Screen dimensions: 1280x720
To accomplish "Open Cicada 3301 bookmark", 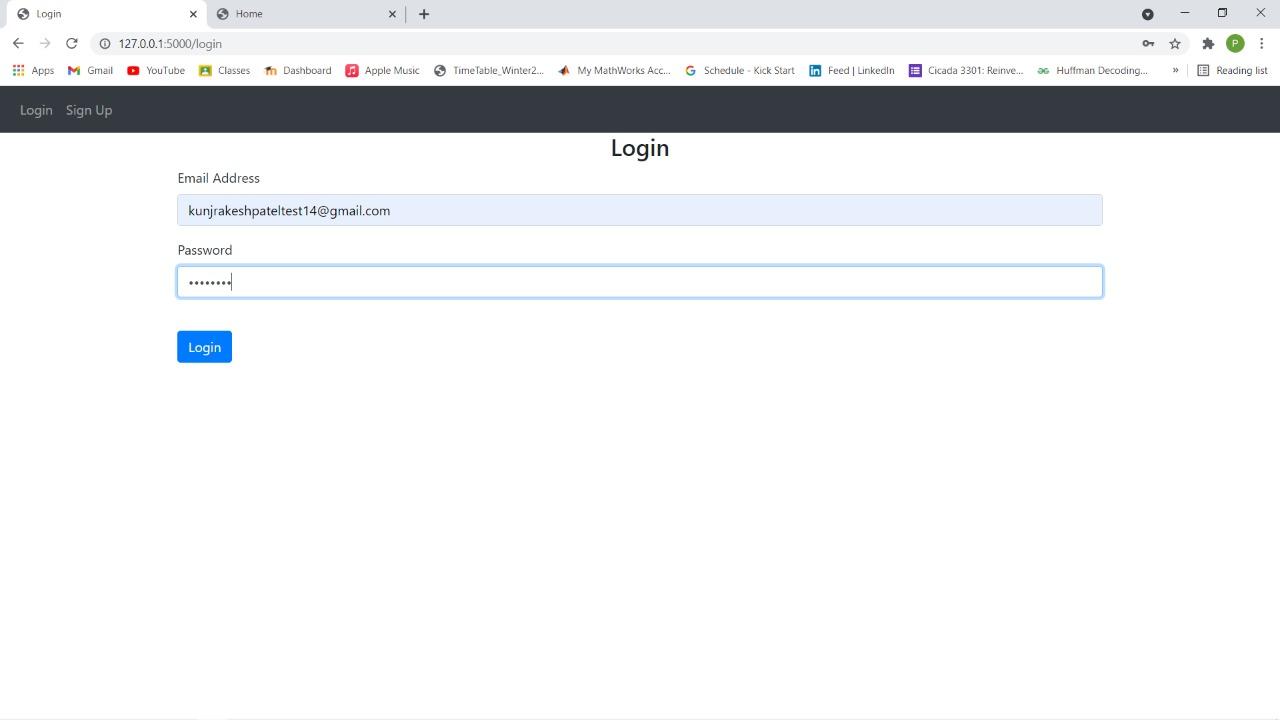I will (965, 70).
